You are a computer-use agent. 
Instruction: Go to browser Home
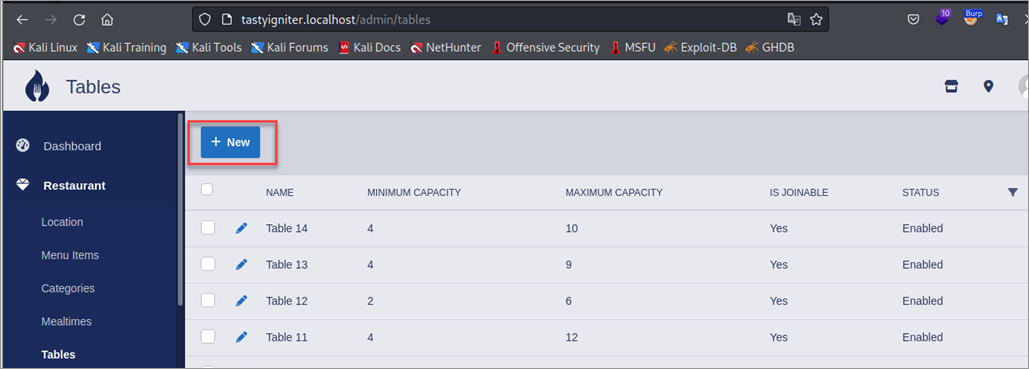(x=108, y=20)
